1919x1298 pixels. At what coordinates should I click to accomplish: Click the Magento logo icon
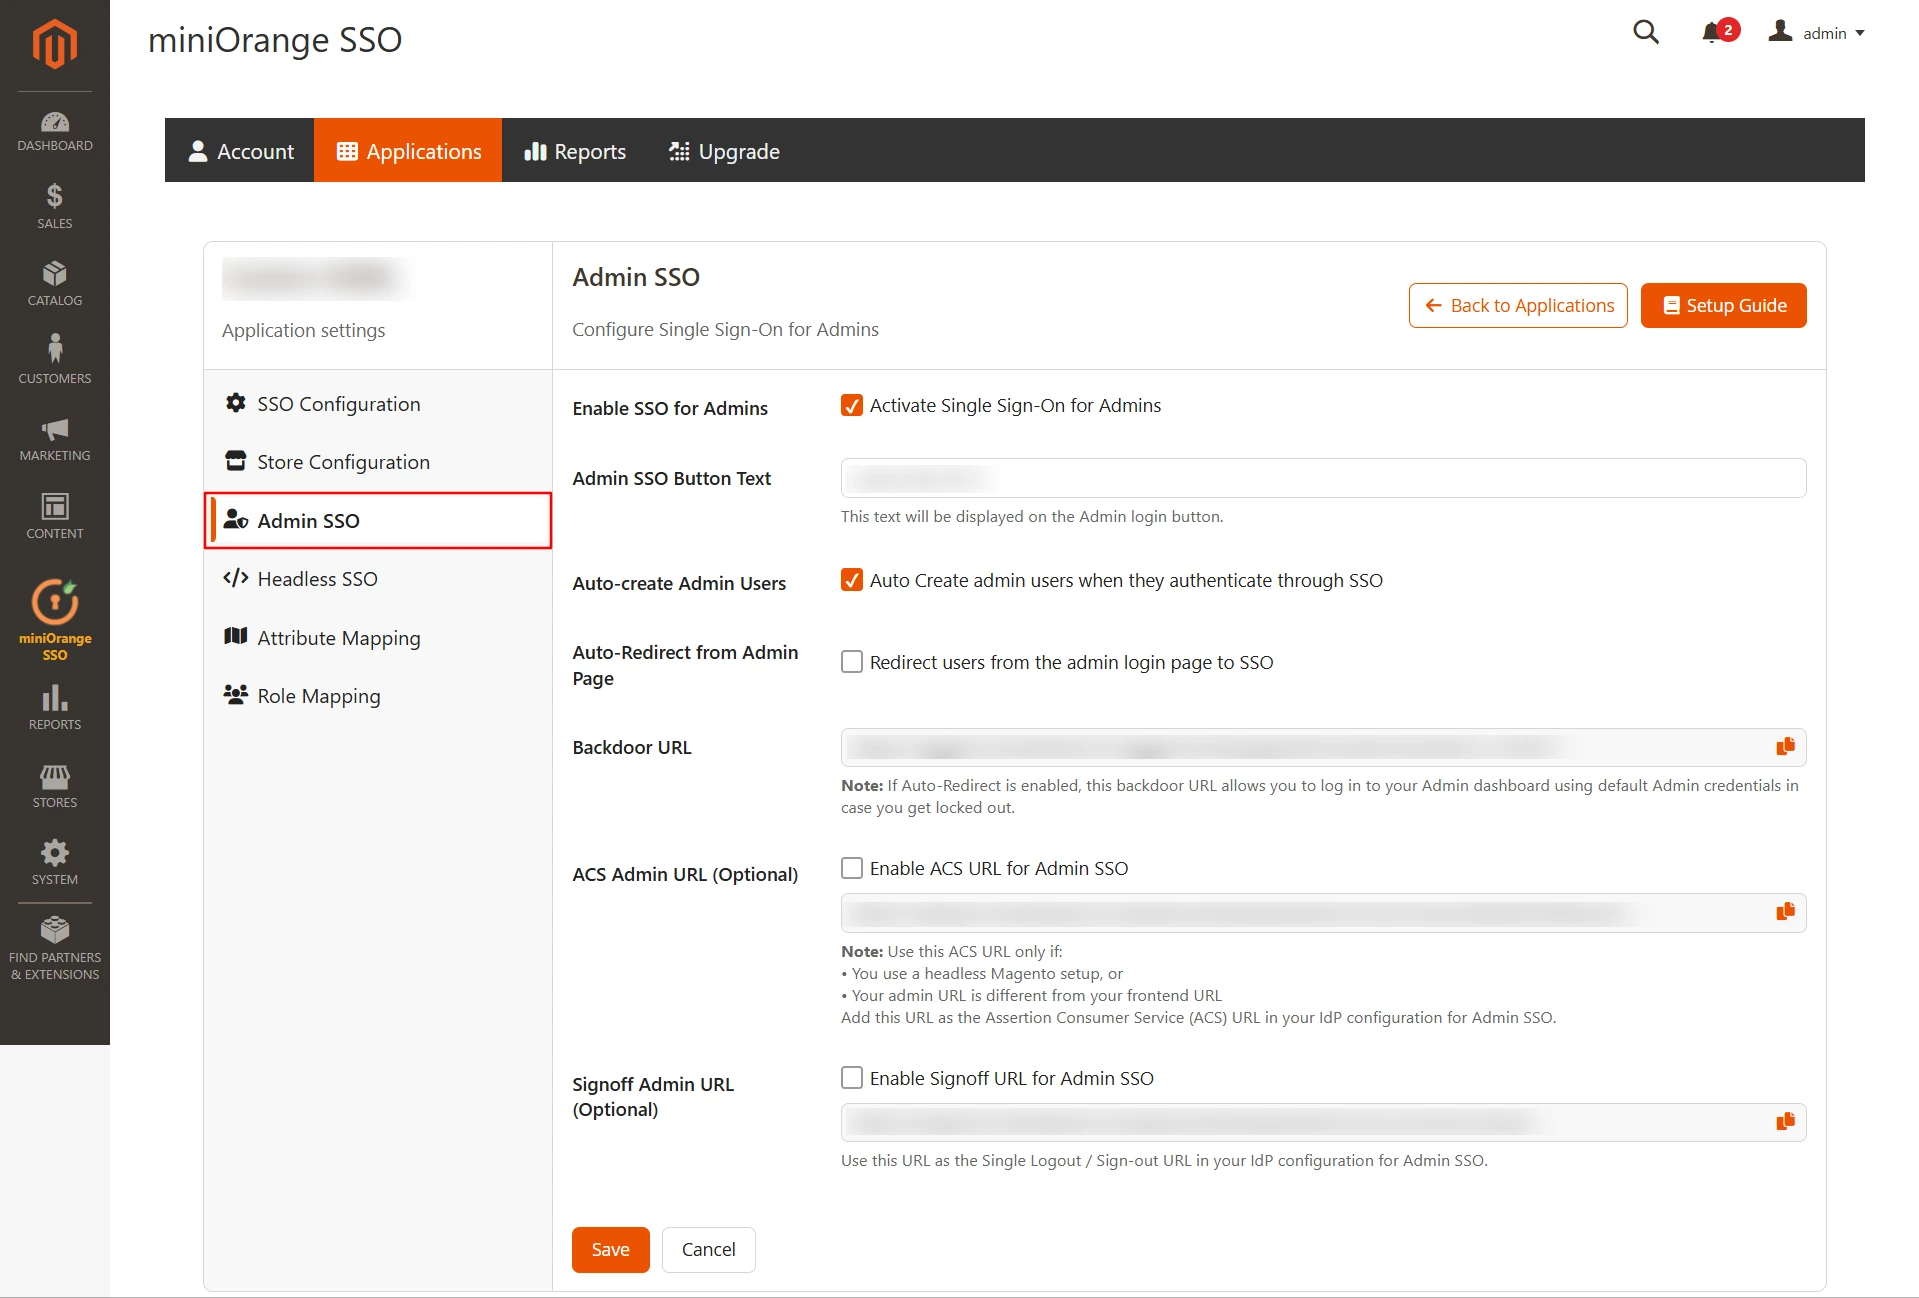(x=54, y=44)
